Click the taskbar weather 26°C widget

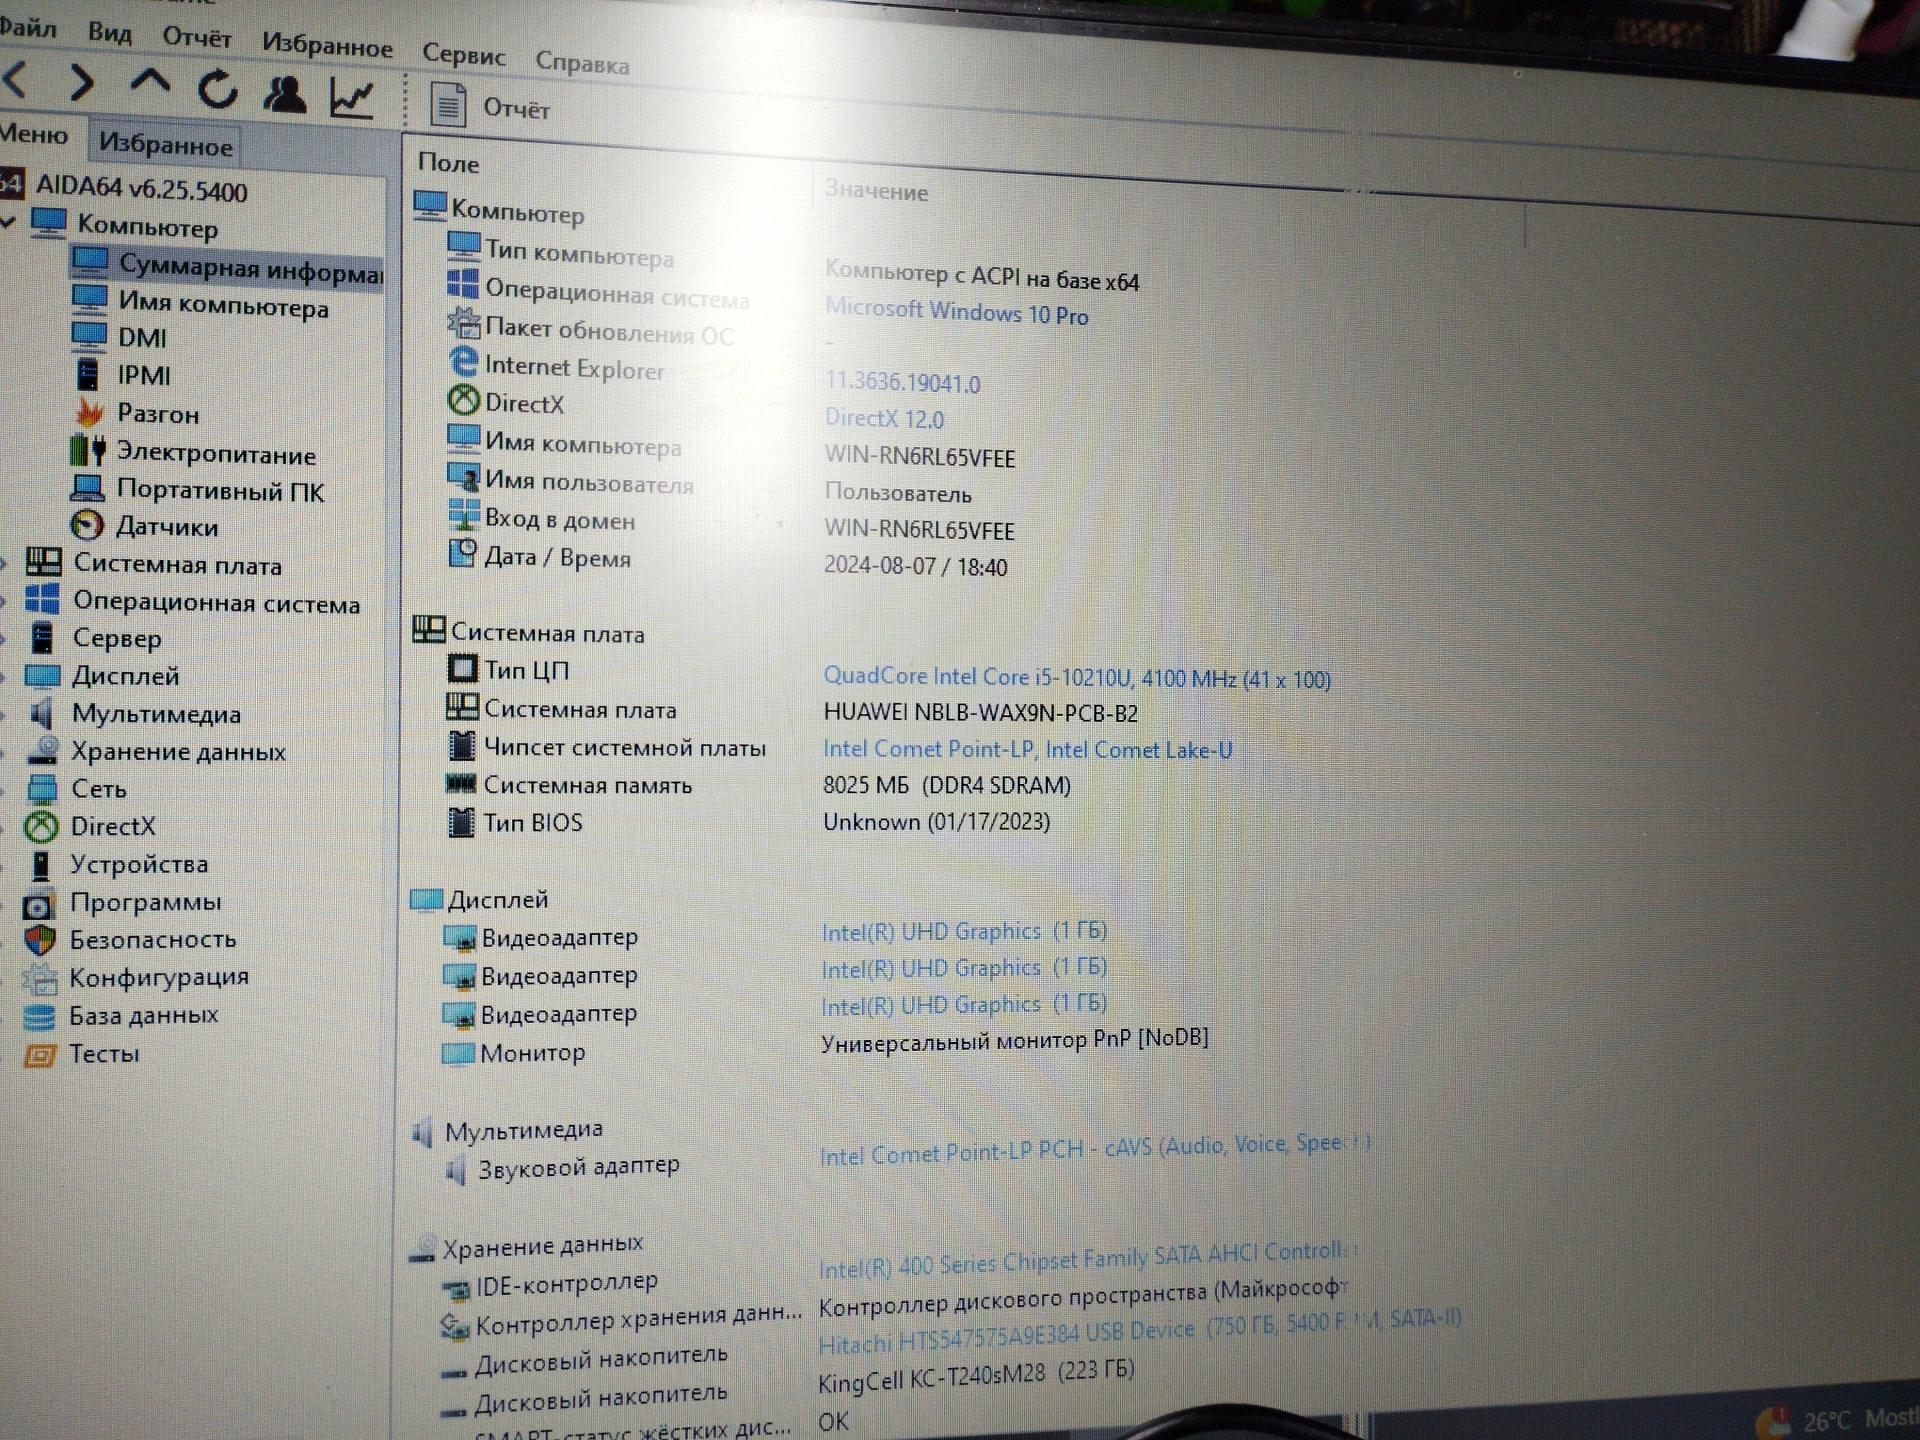coord(1838,1420)
